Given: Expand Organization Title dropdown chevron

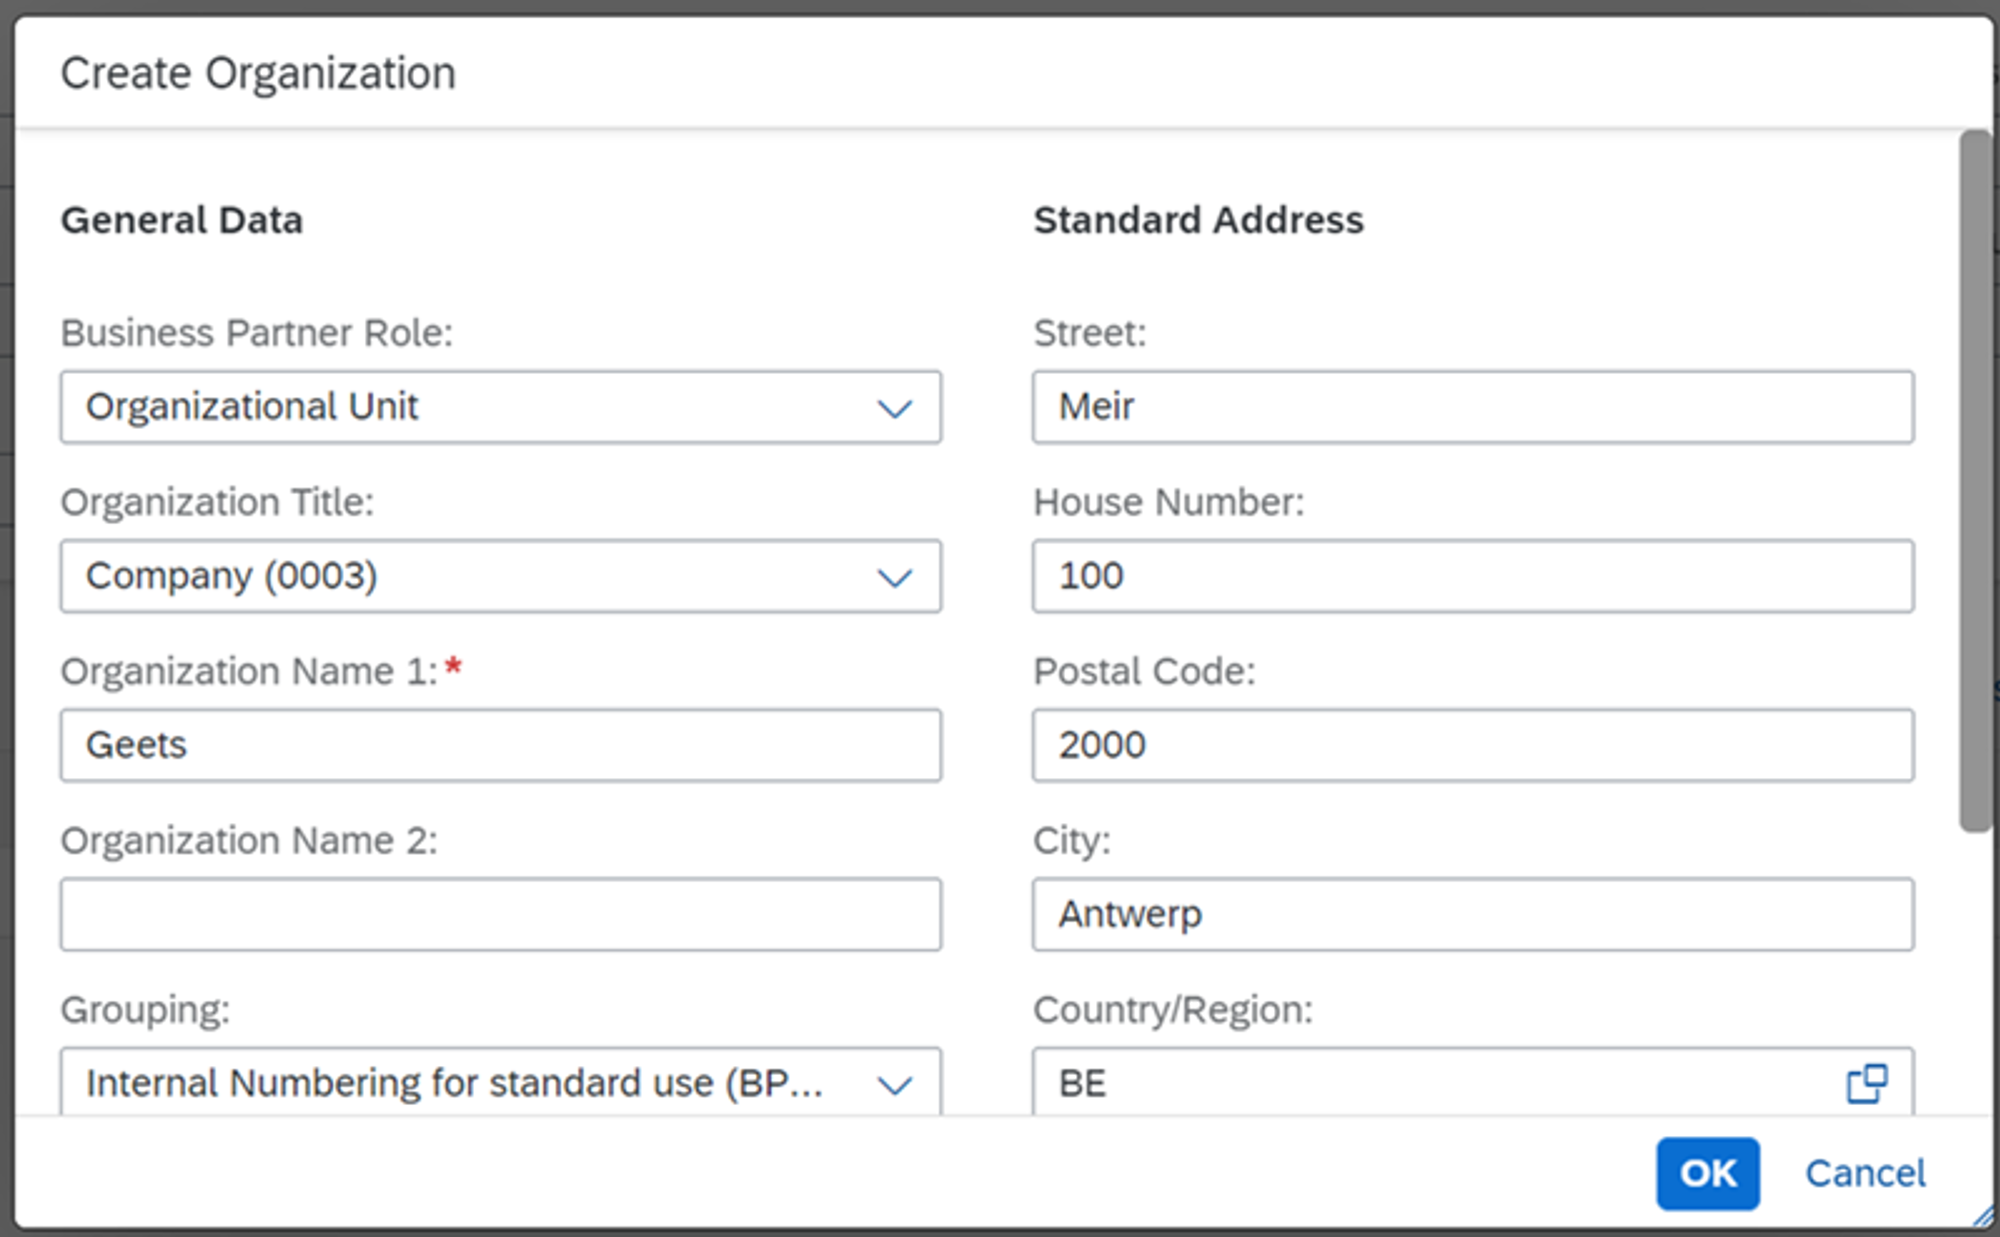Looking at the screenshot, I should (x=894, y=577).
